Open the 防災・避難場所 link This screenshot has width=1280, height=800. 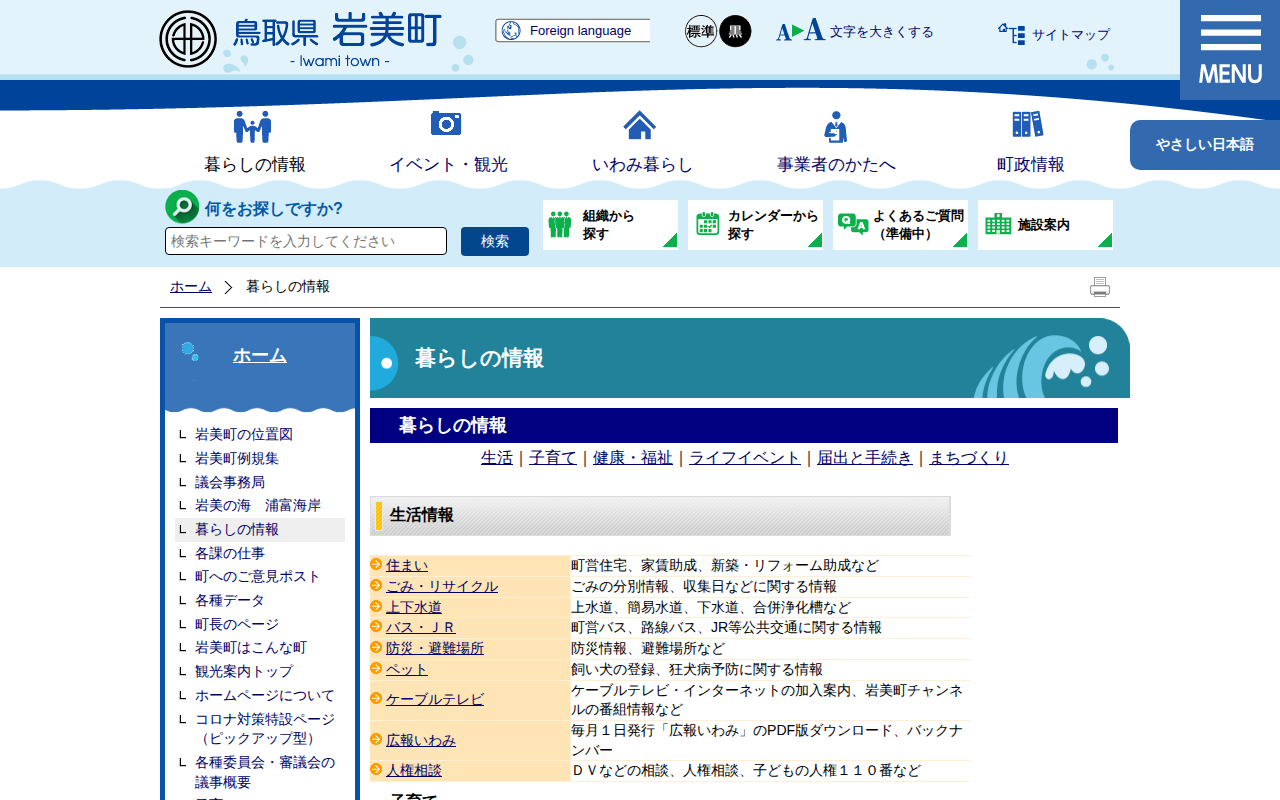(x=435, y=648)
